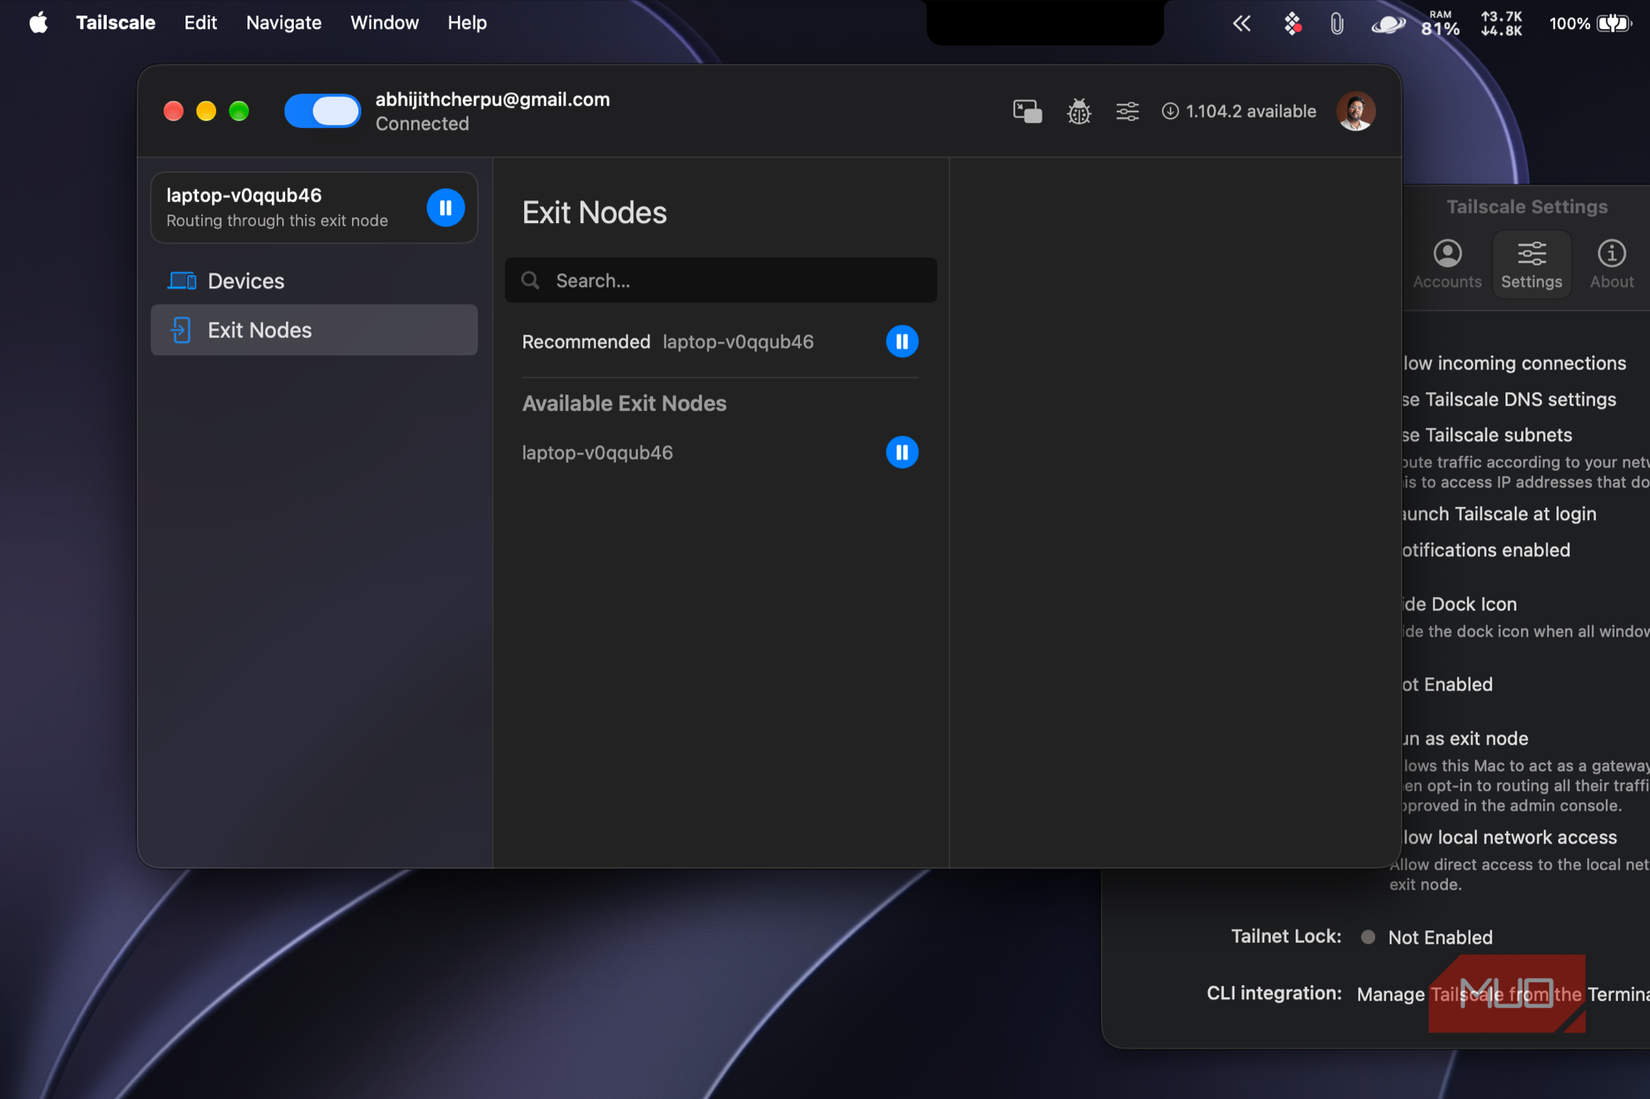Open the Navigate menu

coord(284,22)
